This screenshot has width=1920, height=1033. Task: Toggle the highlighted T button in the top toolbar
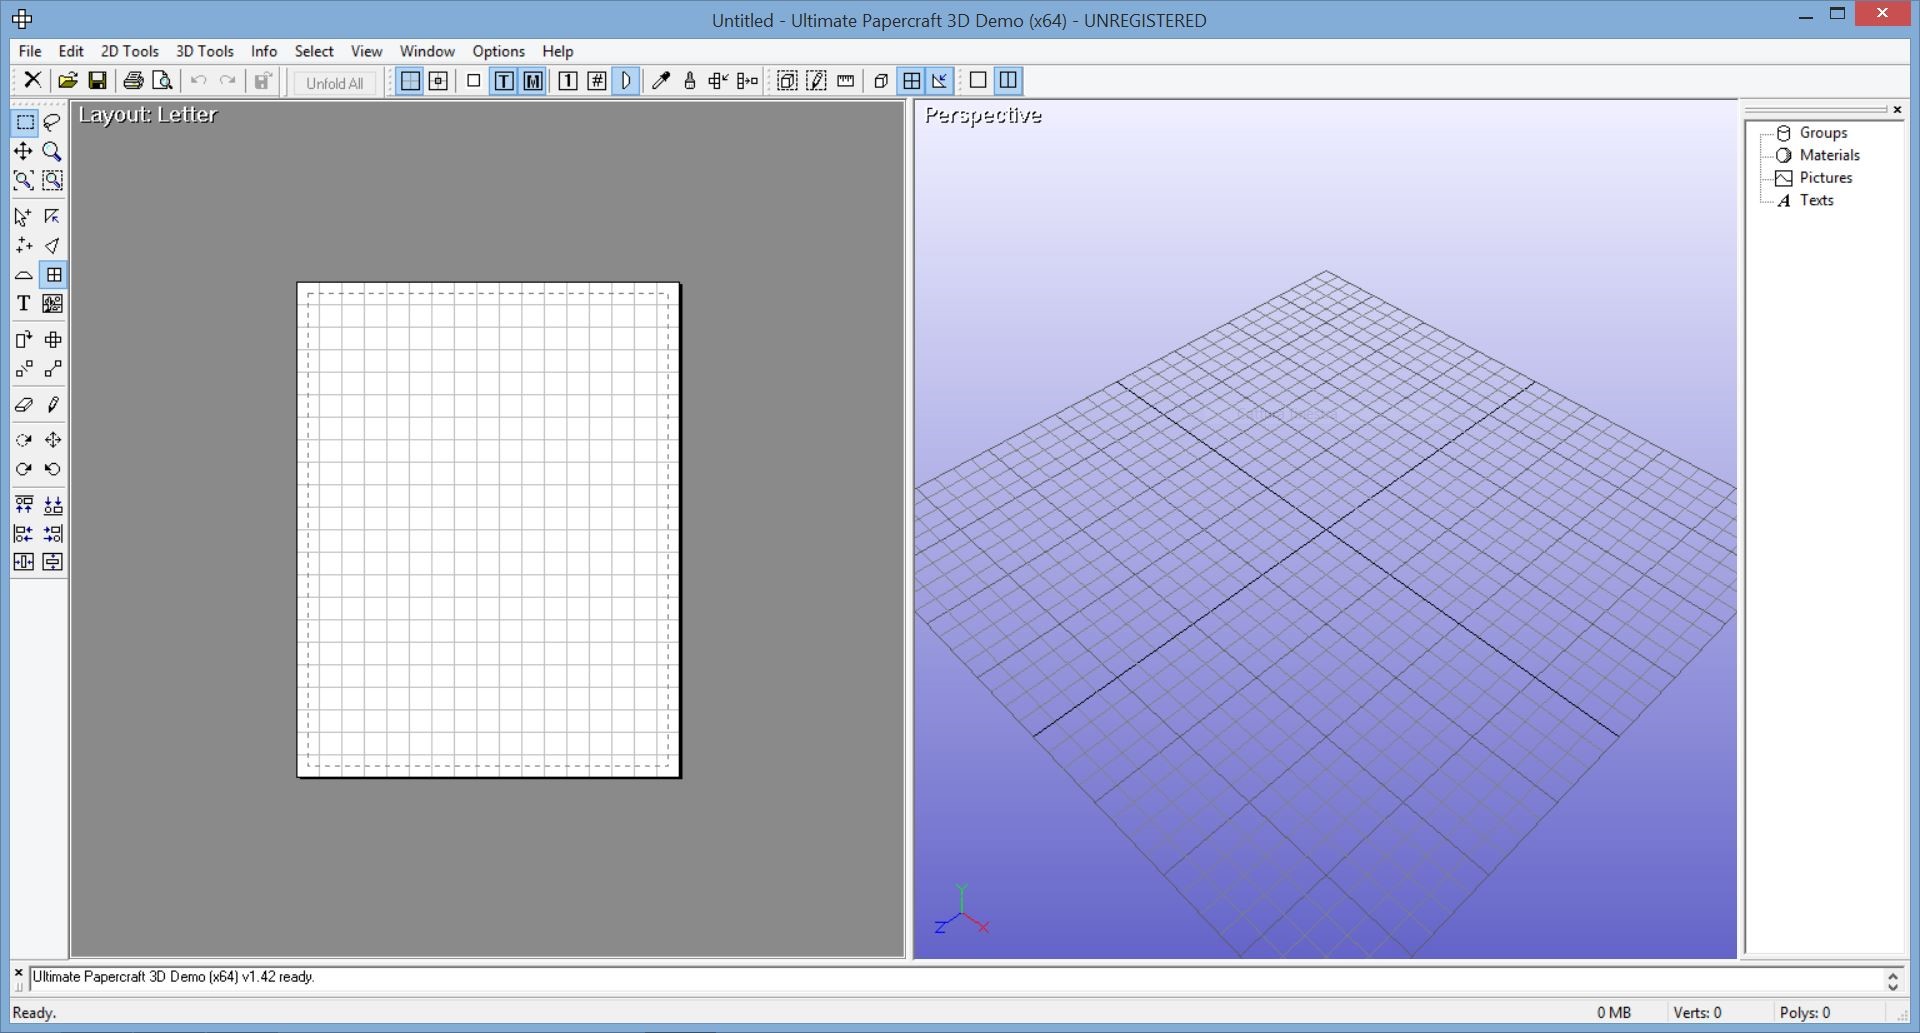[x=504, y=81]
